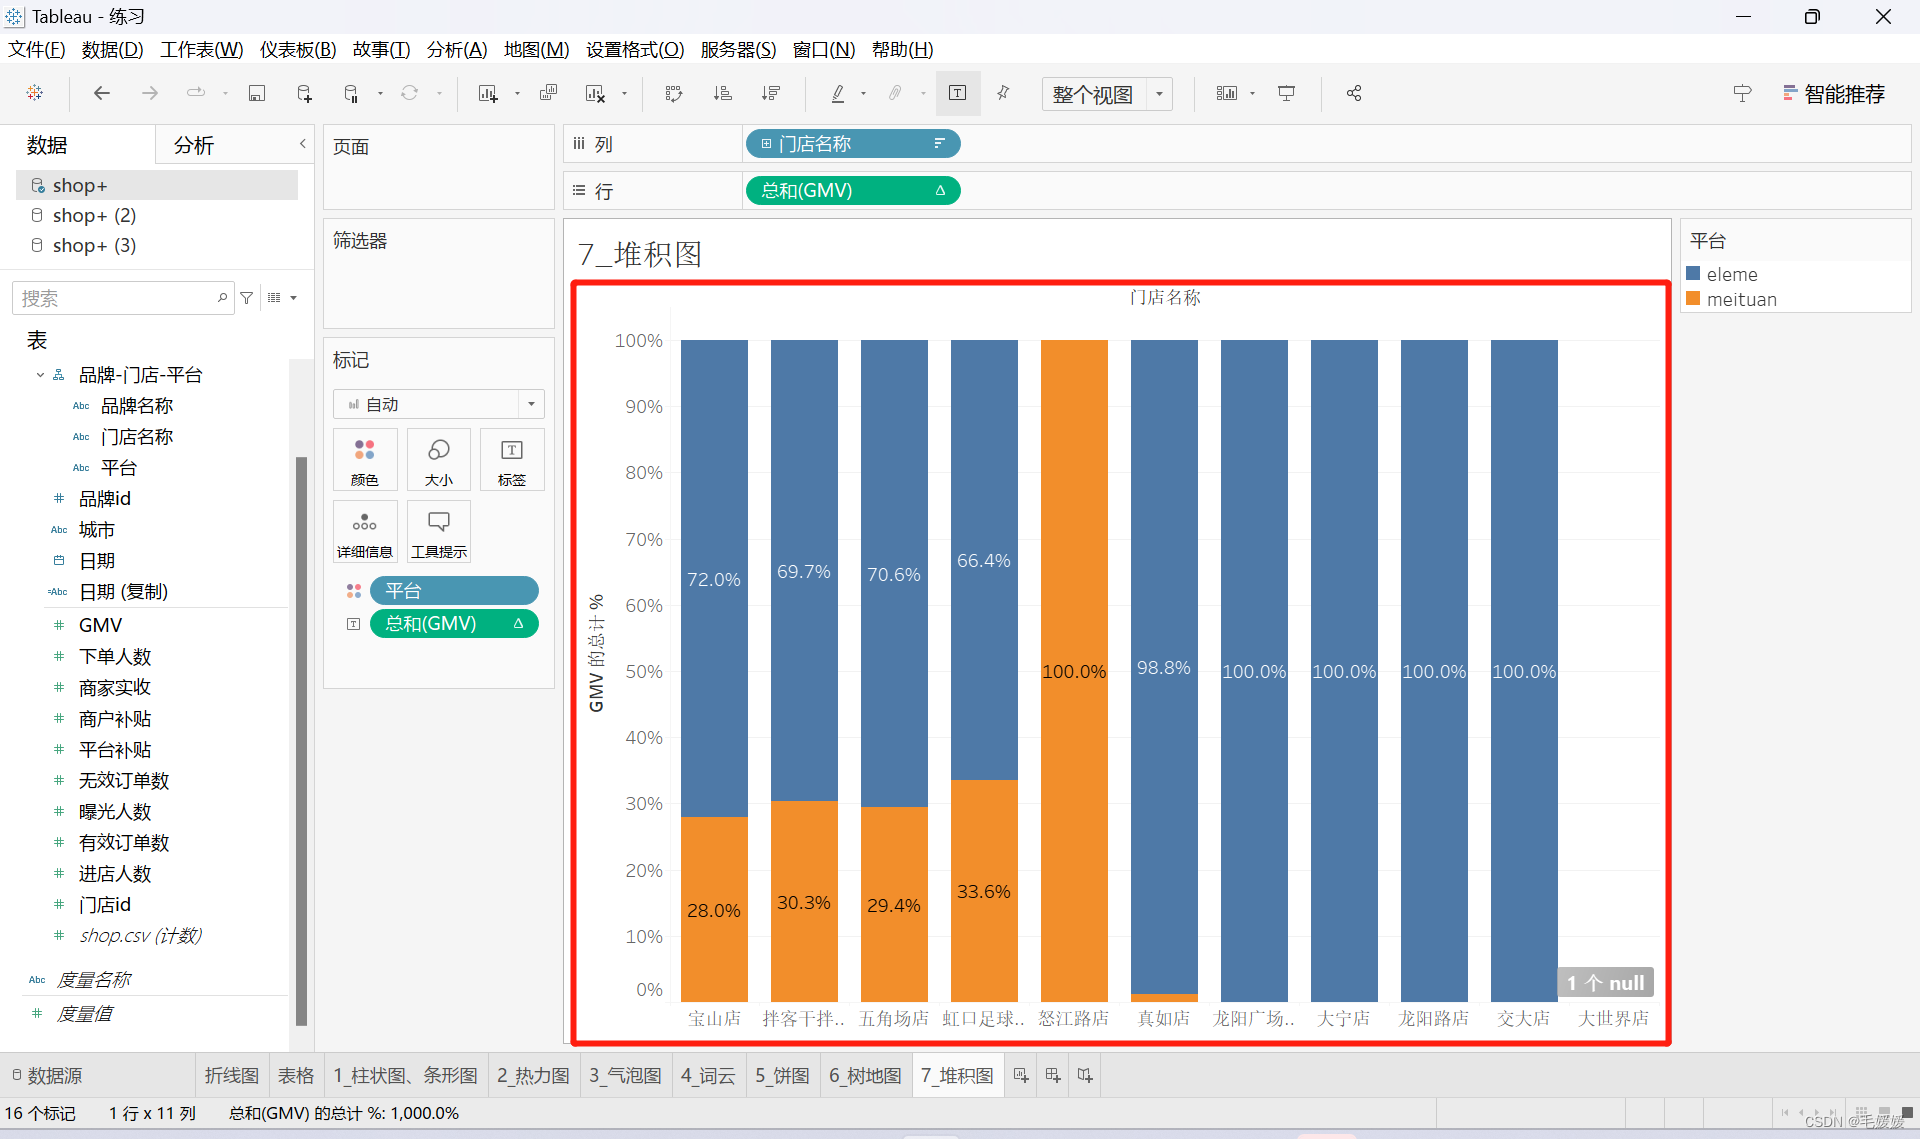
Task: Save the workbook with save icon
Action: (x=257, y=93)
